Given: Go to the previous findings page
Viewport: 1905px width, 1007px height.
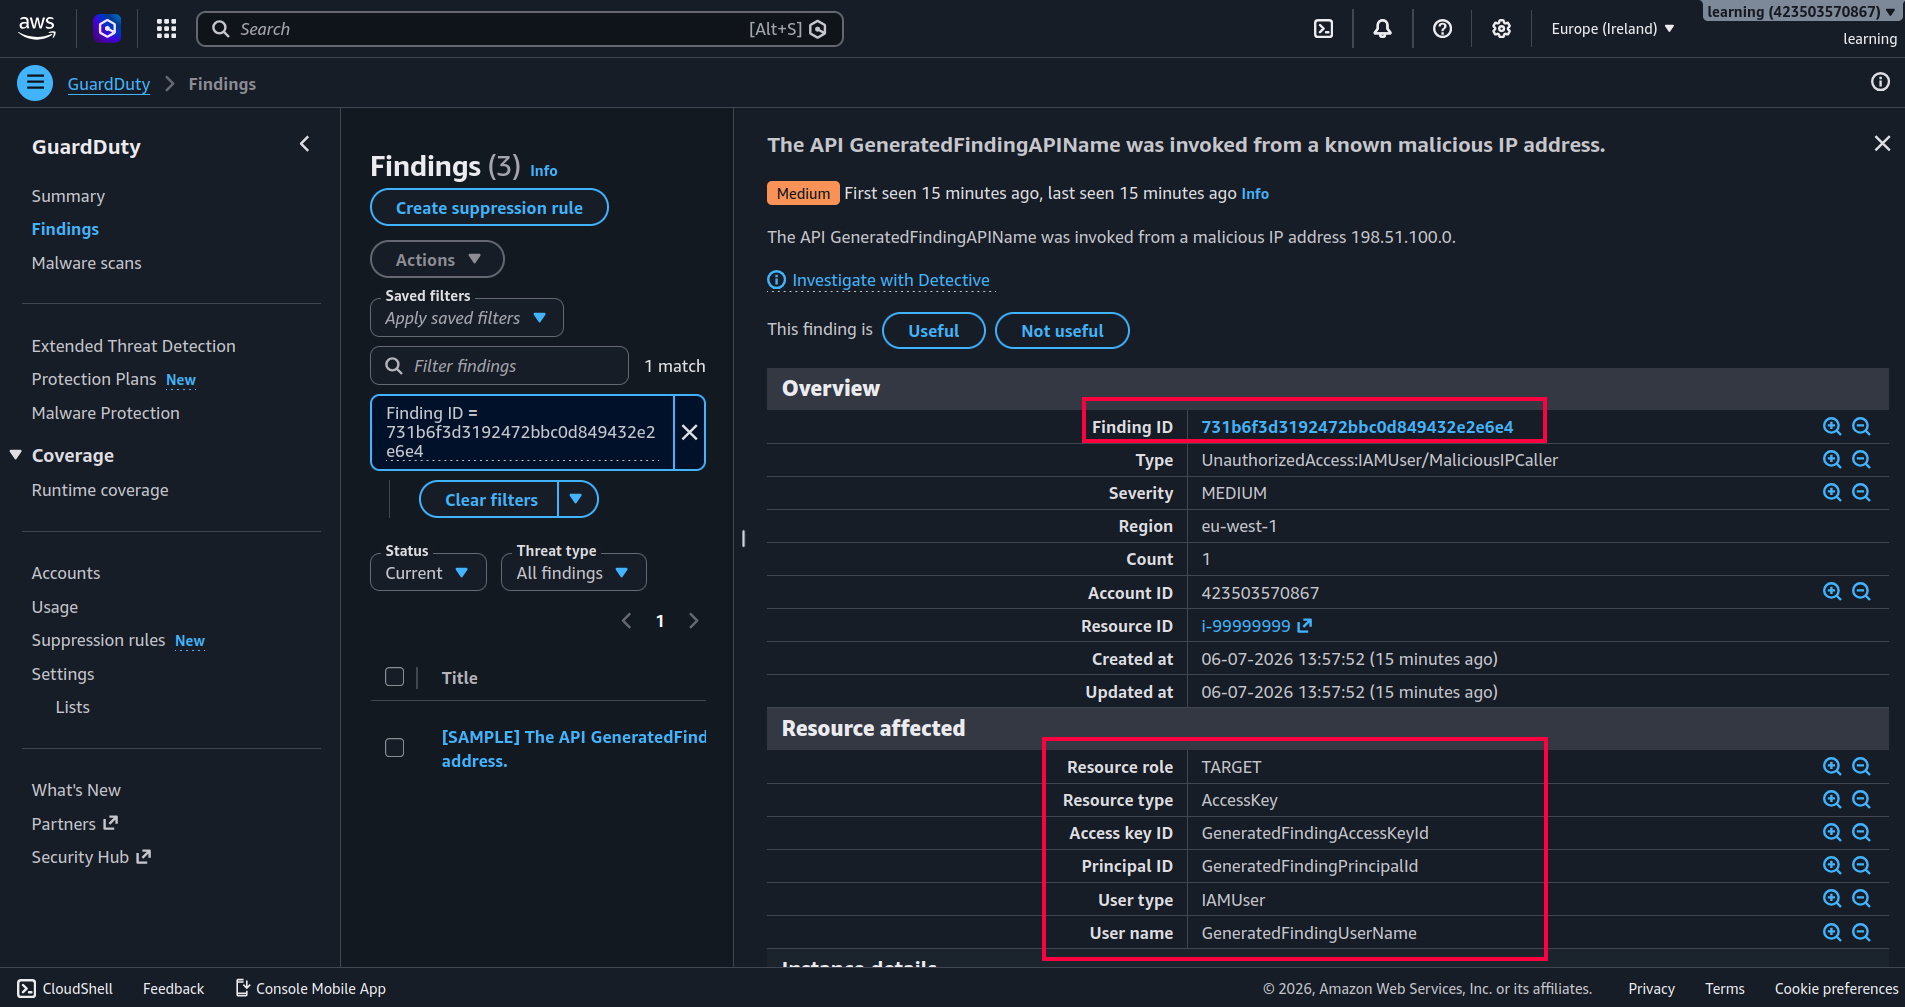Looking at the screenshot, I should [x=627, y=621].
